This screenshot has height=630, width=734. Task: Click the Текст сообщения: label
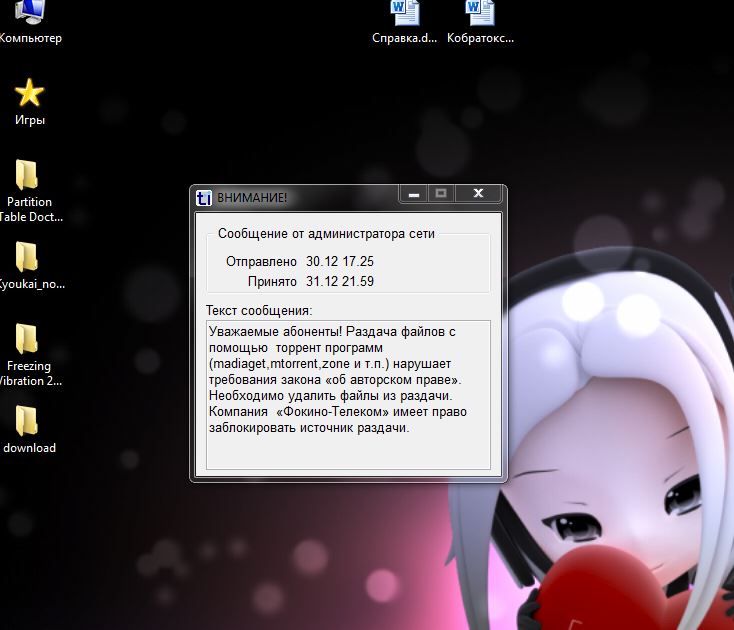tap(259, 310)
